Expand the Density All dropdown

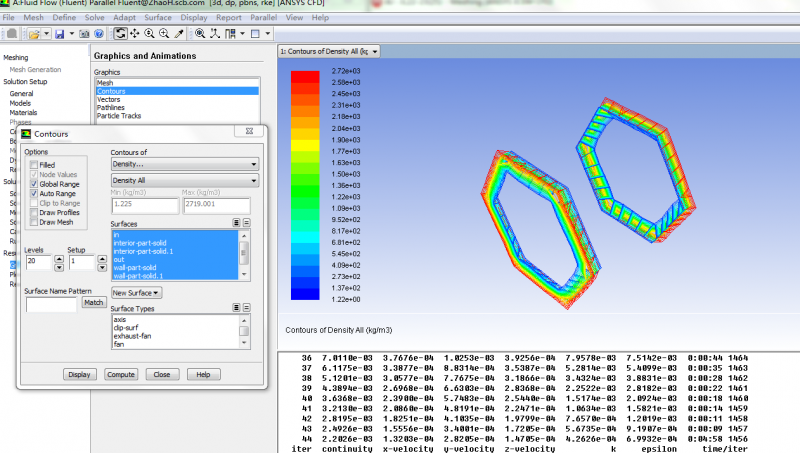pos(184,181)
